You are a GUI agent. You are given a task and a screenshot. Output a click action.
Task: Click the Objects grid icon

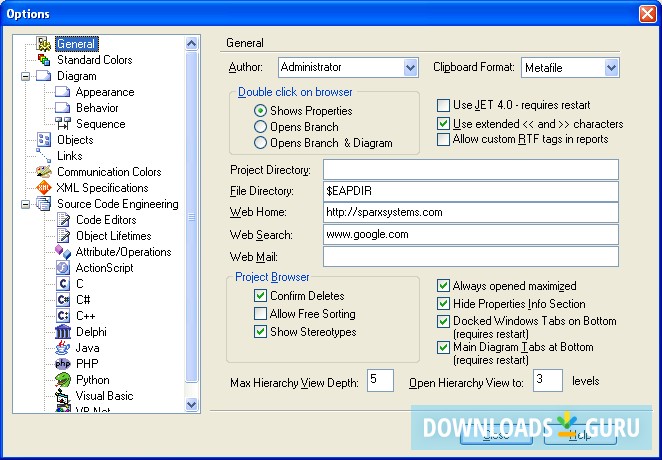[x=43, y=140]
